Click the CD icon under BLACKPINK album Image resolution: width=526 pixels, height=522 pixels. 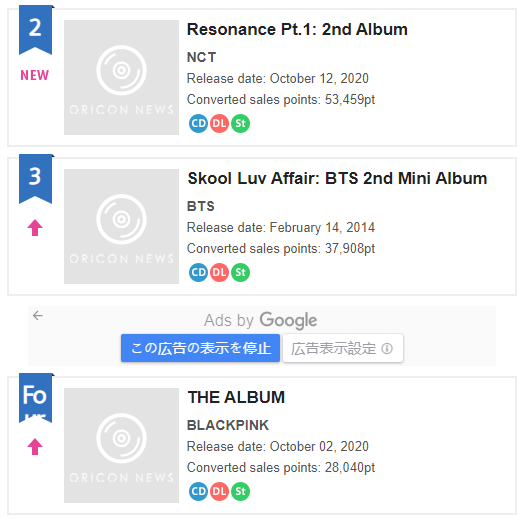click(x=198, y=491)
